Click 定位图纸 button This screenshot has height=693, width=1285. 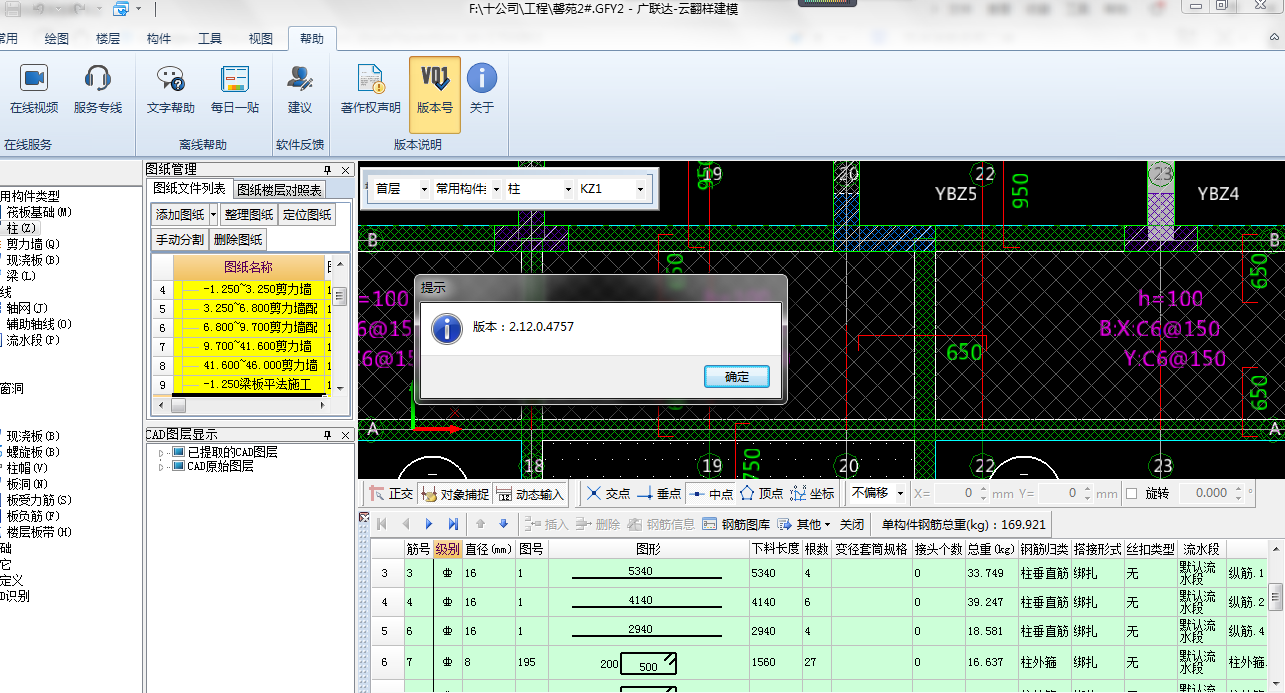click(307, 214)
